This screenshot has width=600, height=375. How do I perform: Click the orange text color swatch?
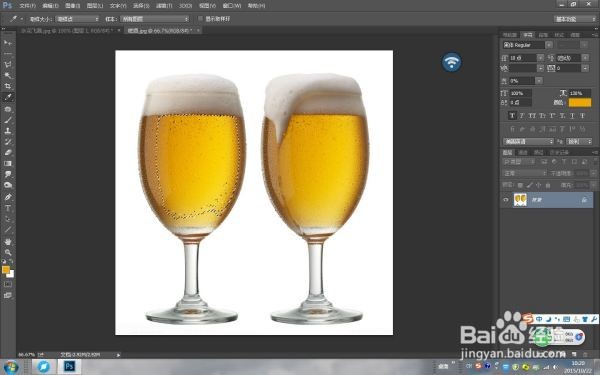[x=580, y=103]
